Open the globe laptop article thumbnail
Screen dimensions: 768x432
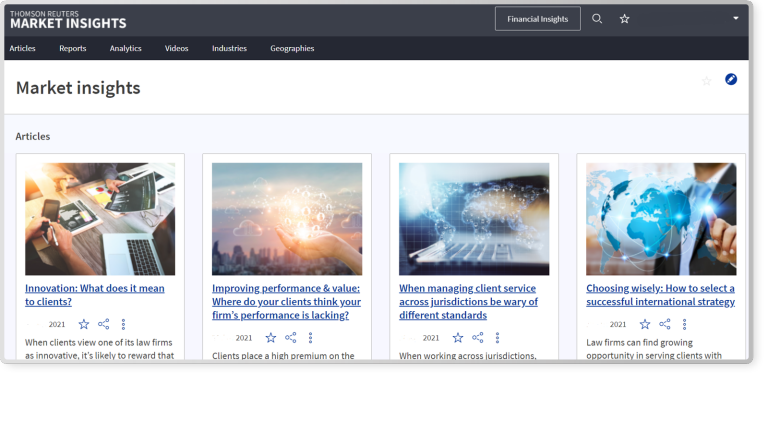click(474, 219)
